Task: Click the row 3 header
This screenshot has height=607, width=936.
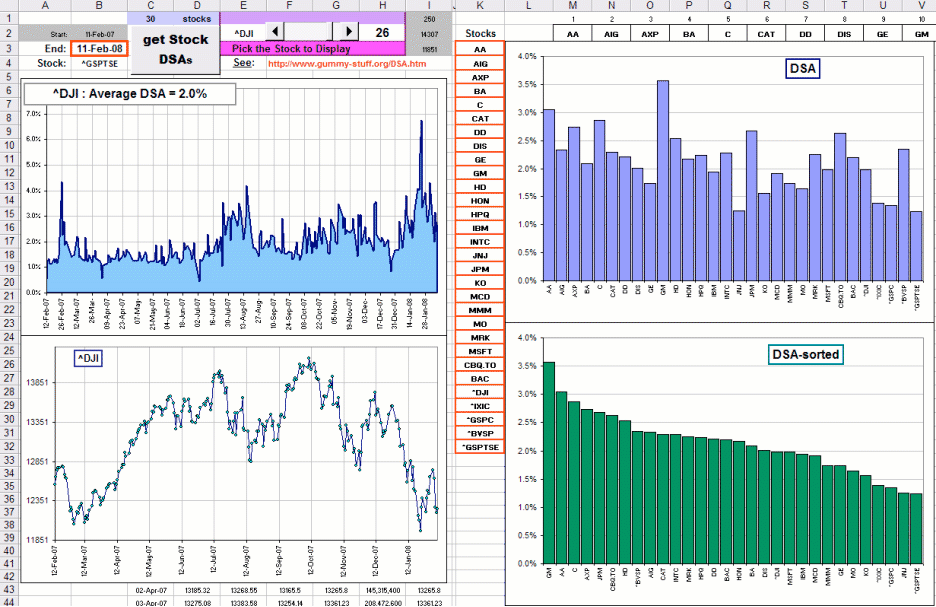Action: (9, 48)
